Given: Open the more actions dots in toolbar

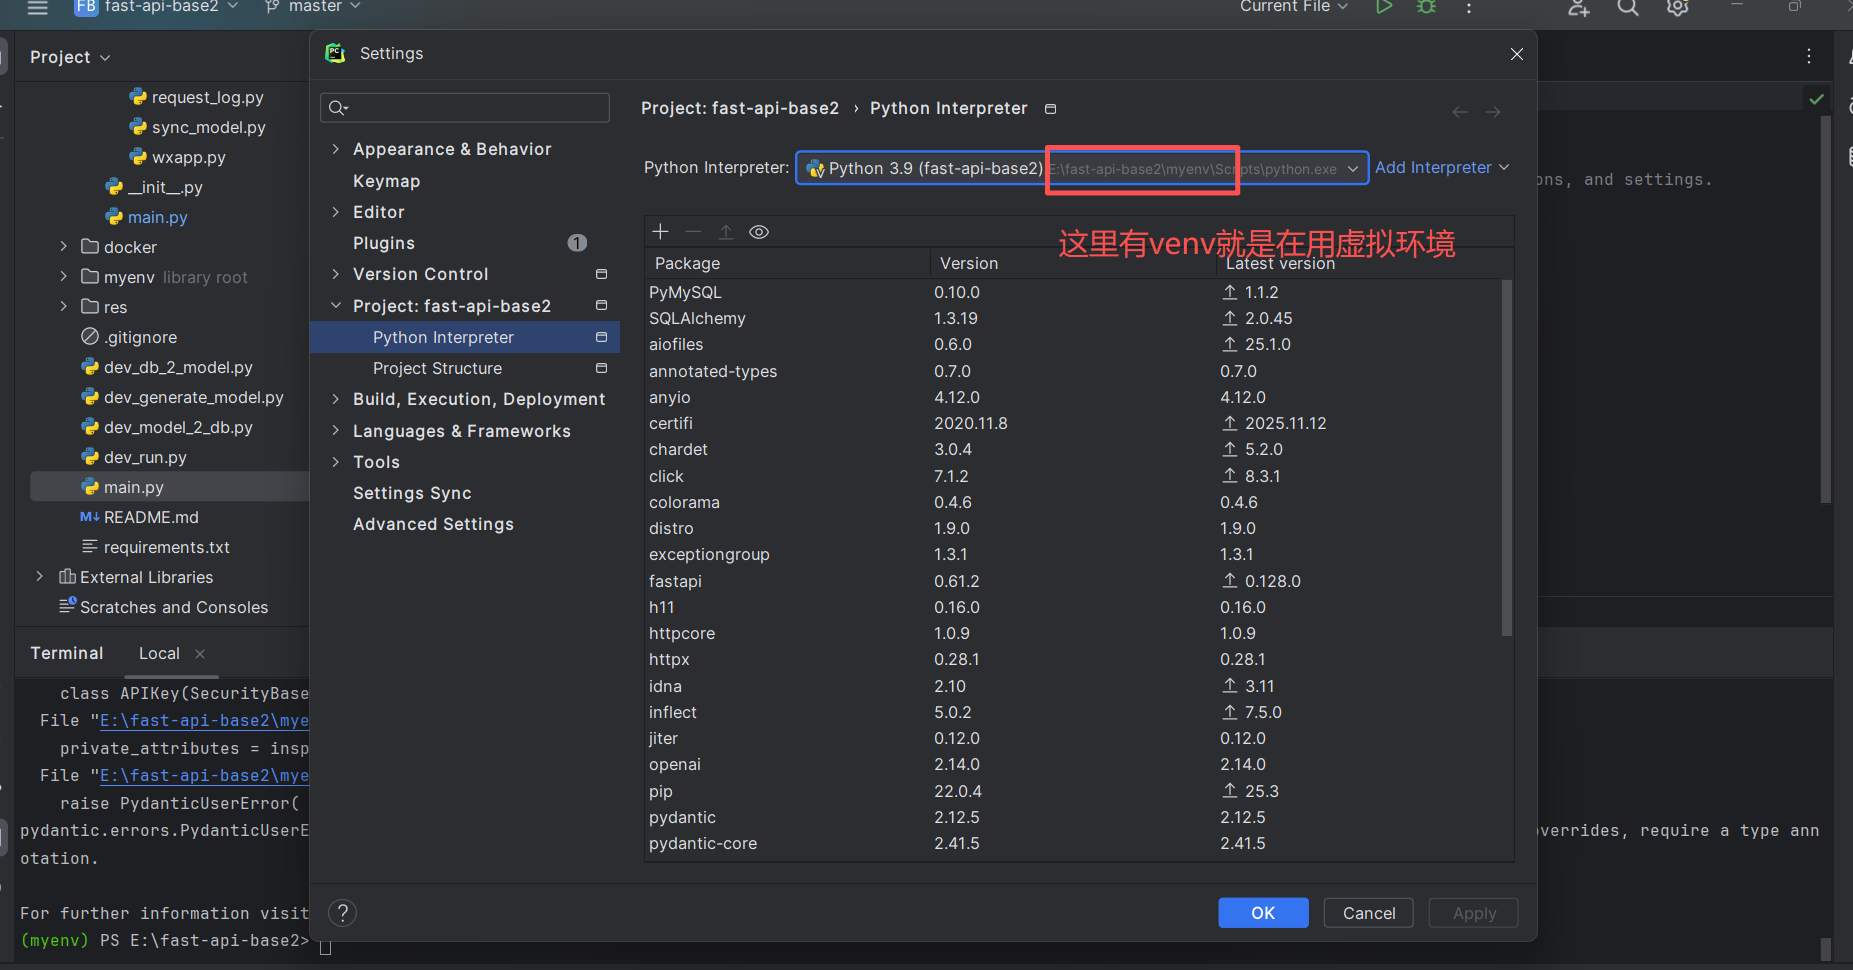Looking at the screenshot, I should [1469, 7].
